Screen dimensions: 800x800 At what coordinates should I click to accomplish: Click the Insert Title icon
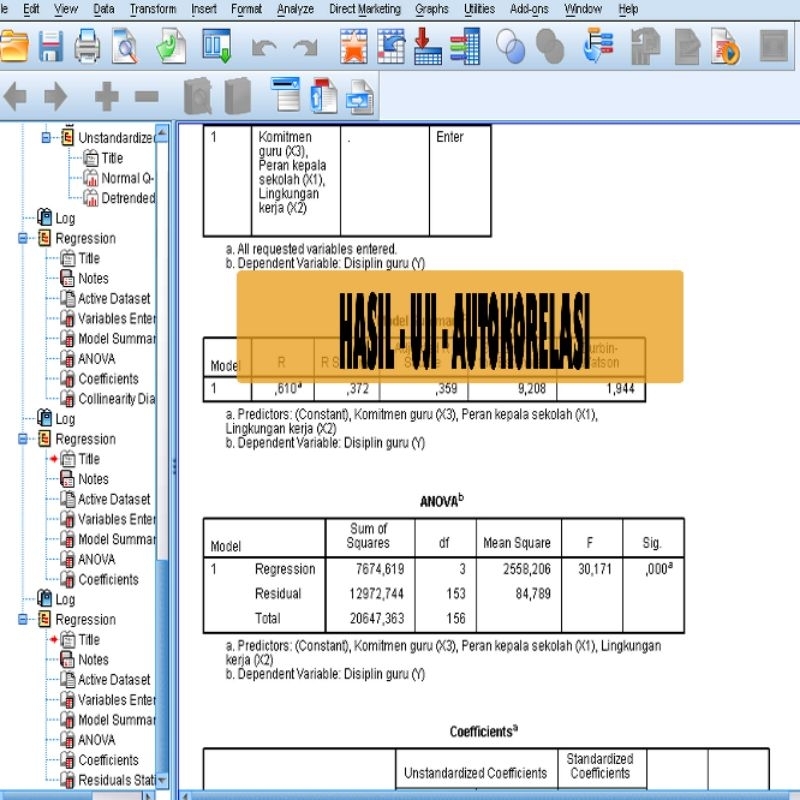[323, 96]
